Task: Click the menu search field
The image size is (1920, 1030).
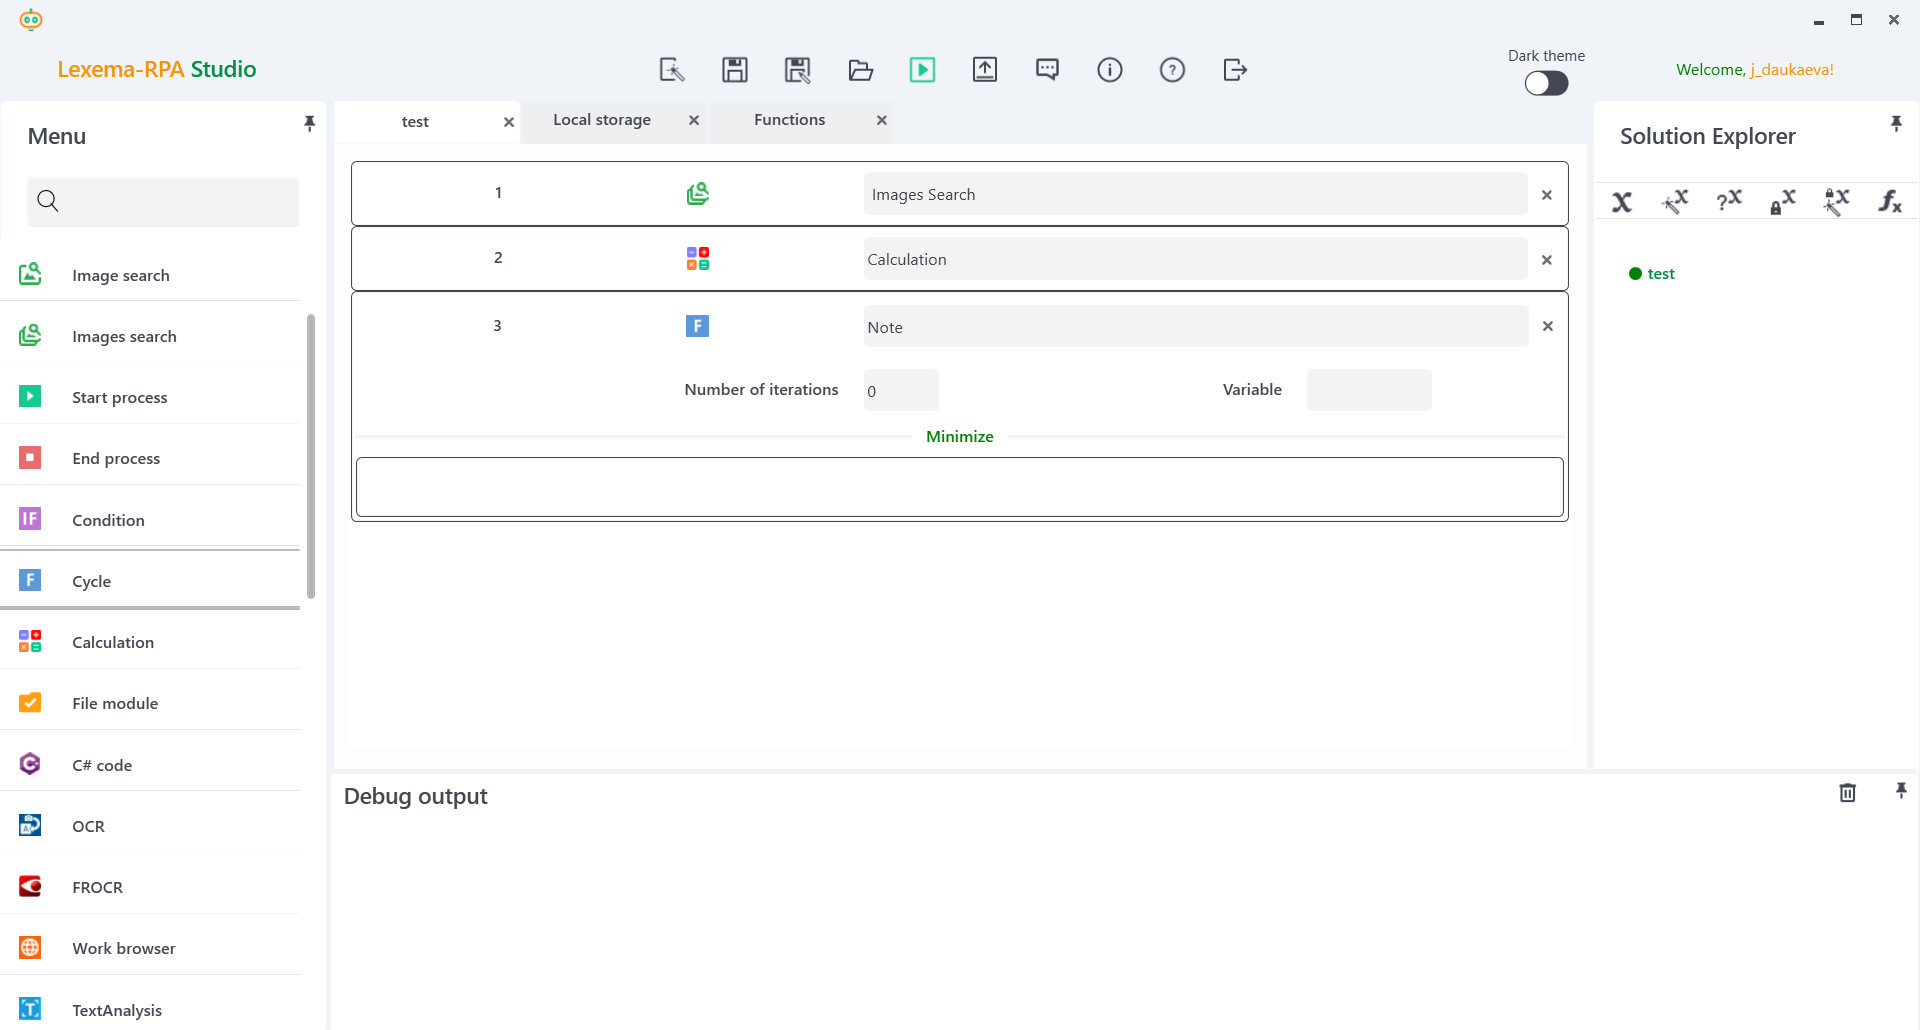Action: pyautogui.click(x=163, y=202)
